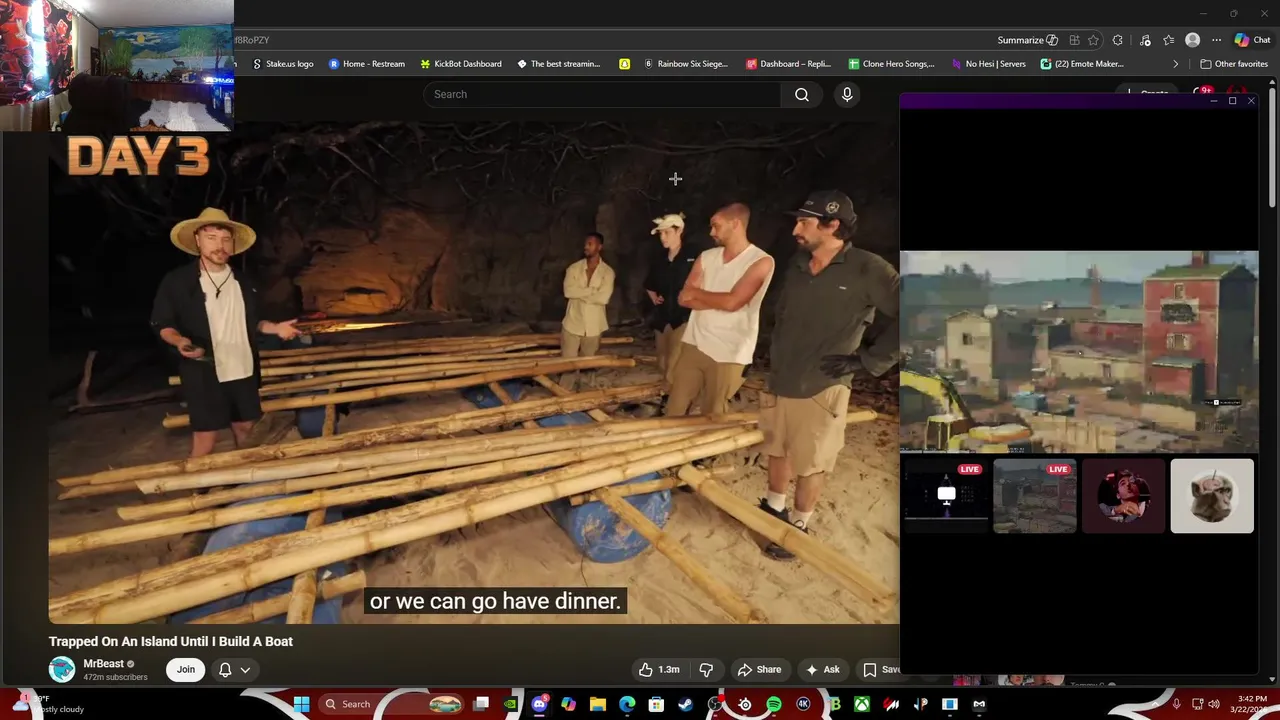Open Copilot from taskbar
The width and height of the screenshot is (1280, 720).
click(568, 704)
